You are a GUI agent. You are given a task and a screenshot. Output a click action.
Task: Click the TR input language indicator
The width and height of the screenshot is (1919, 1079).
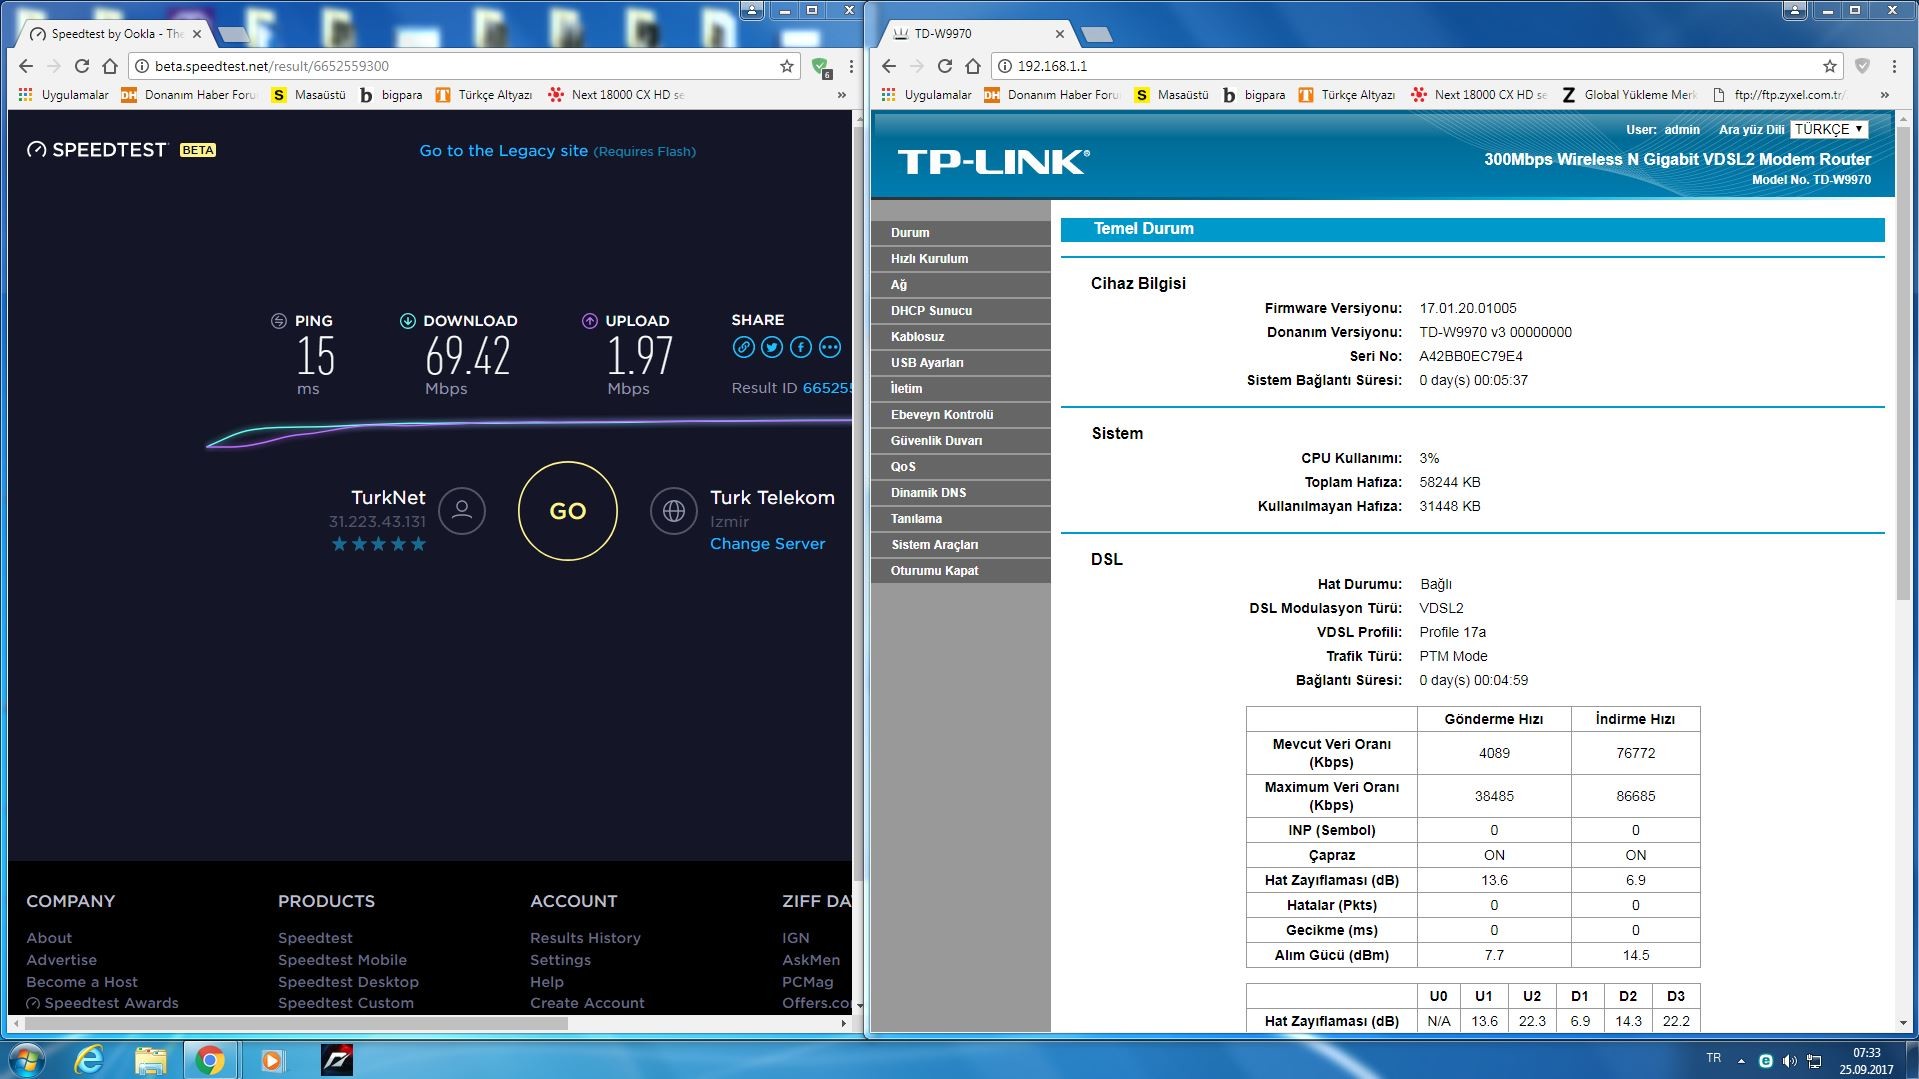coord(1713,1058)
